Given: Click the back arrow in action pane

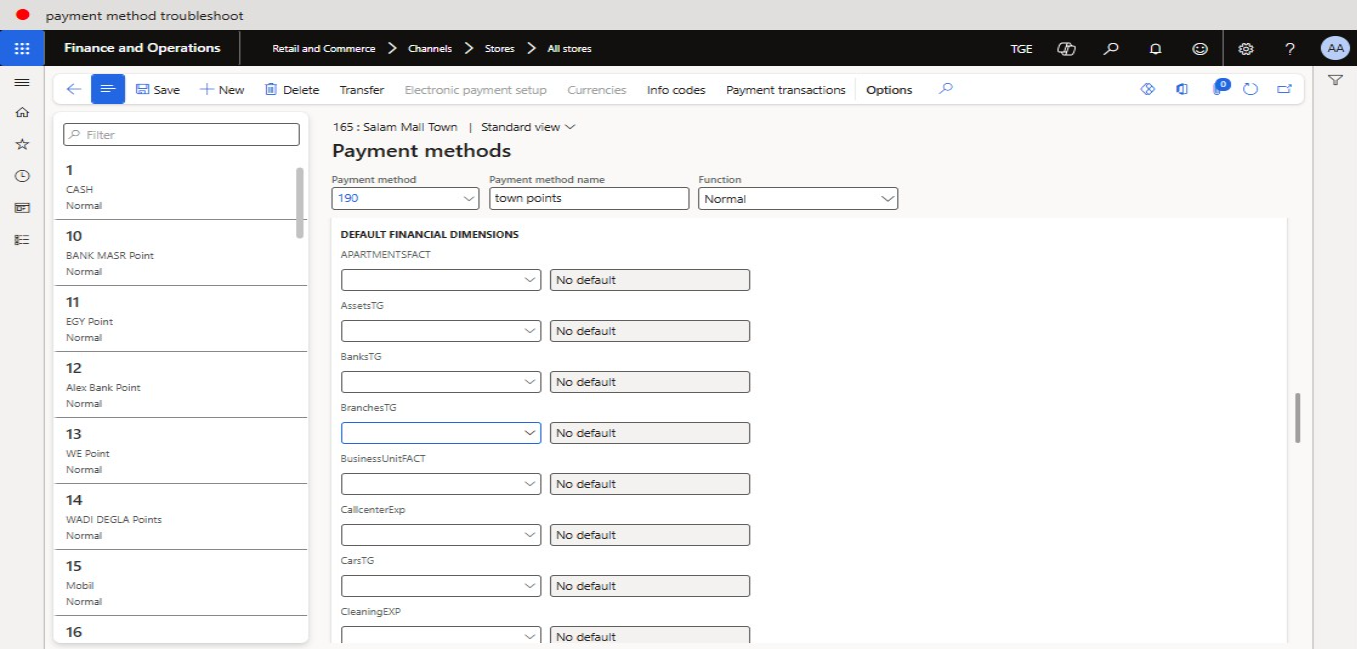Looking at the screenshot, I should tap(73, 89).
